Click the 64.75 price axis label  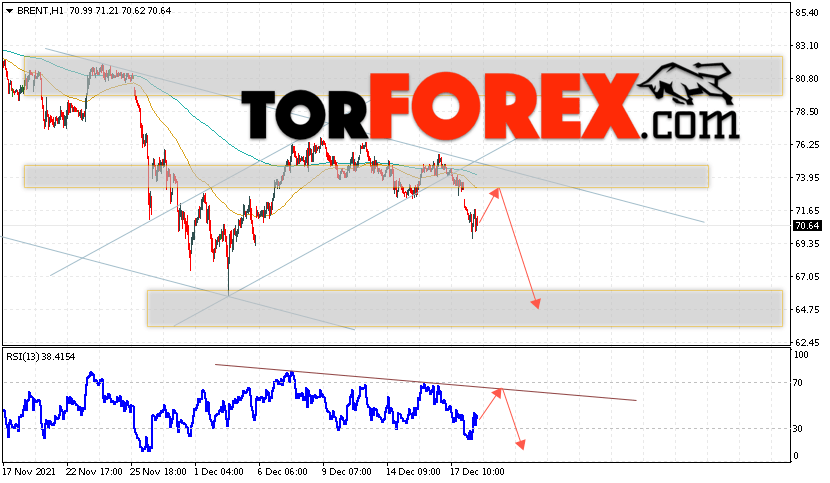point(807,309)
